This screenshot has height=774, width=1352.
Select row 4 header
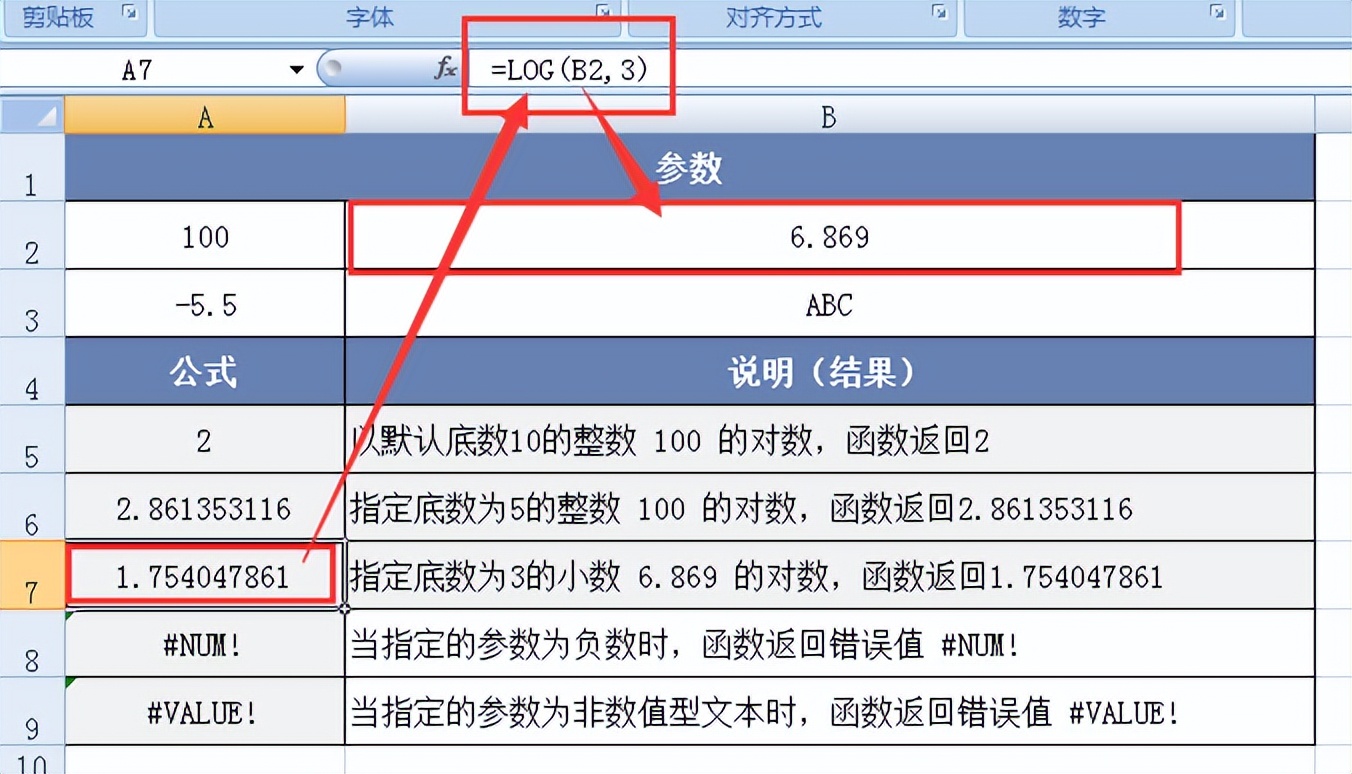pyautogui.click(x=32, y=372)
